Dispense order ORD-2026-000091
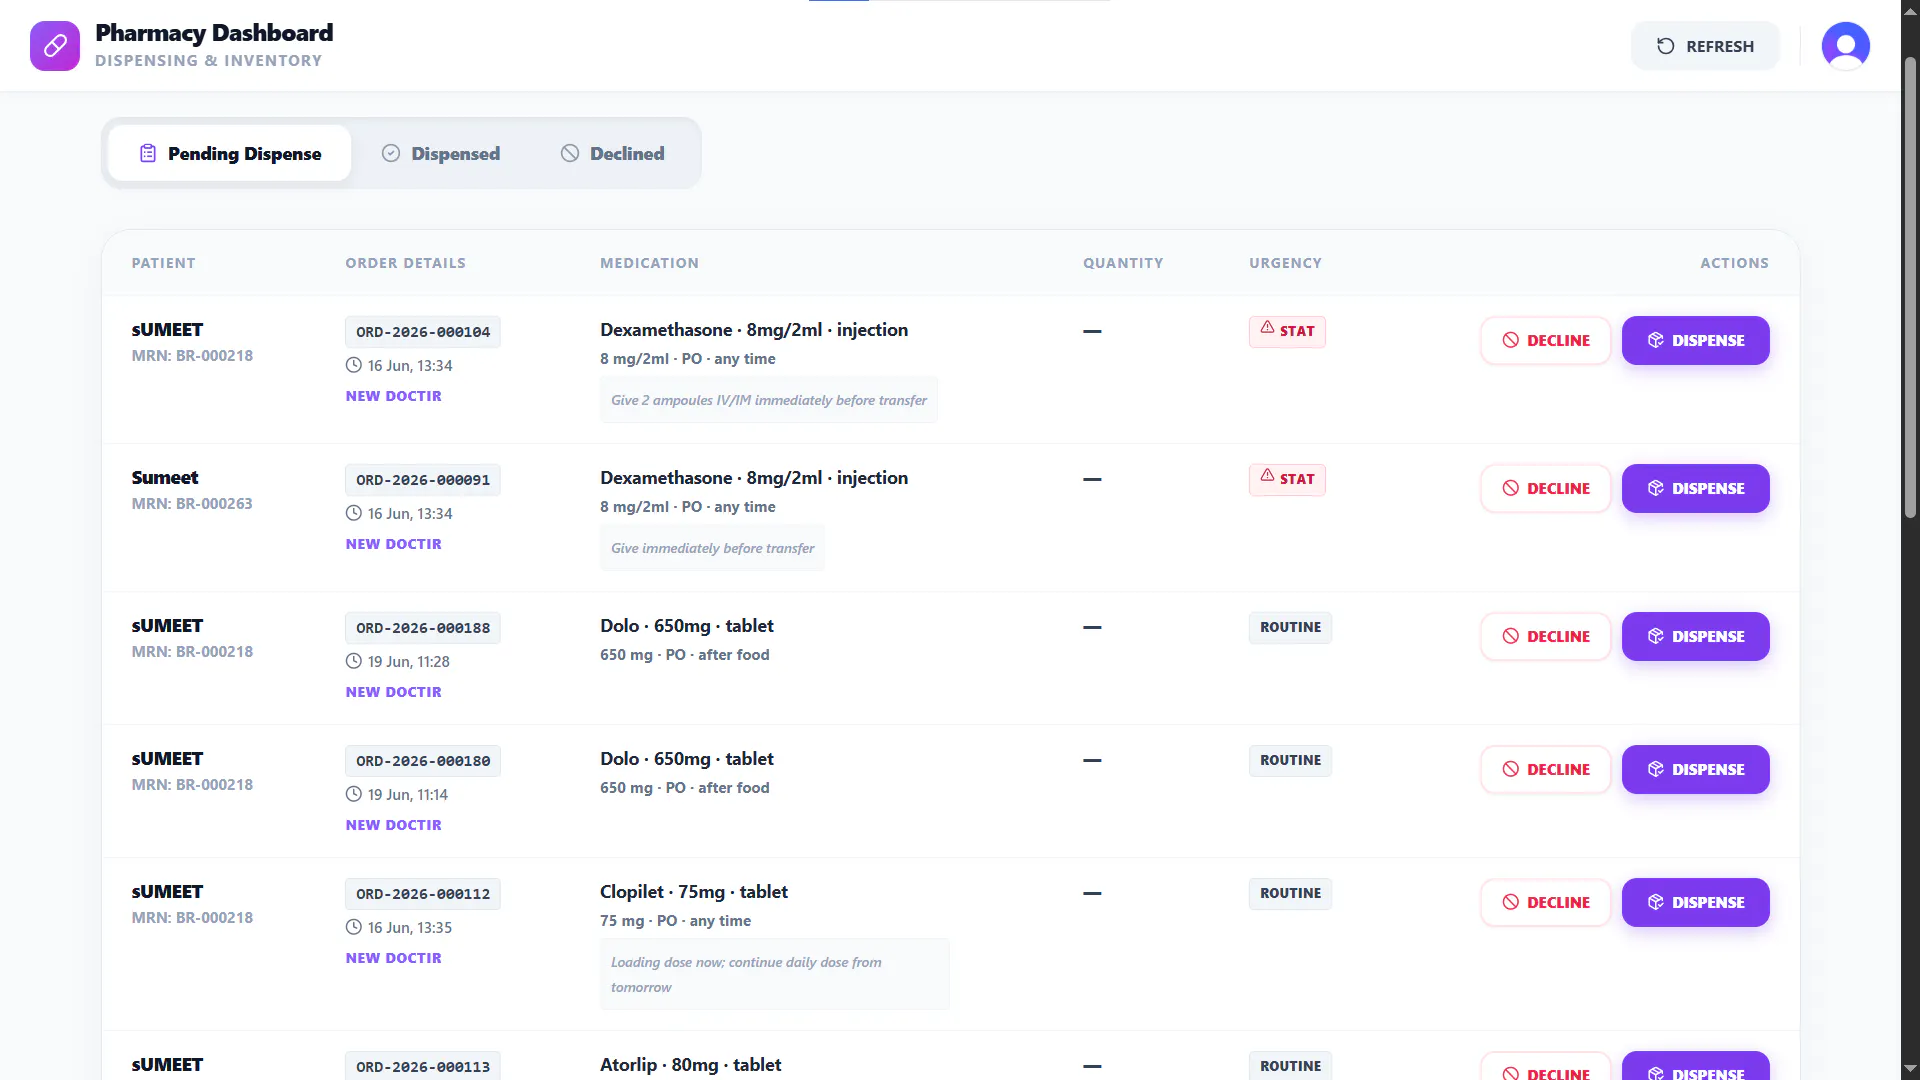Screen dimensions: 1920x1080 [x=1696, y=488]
